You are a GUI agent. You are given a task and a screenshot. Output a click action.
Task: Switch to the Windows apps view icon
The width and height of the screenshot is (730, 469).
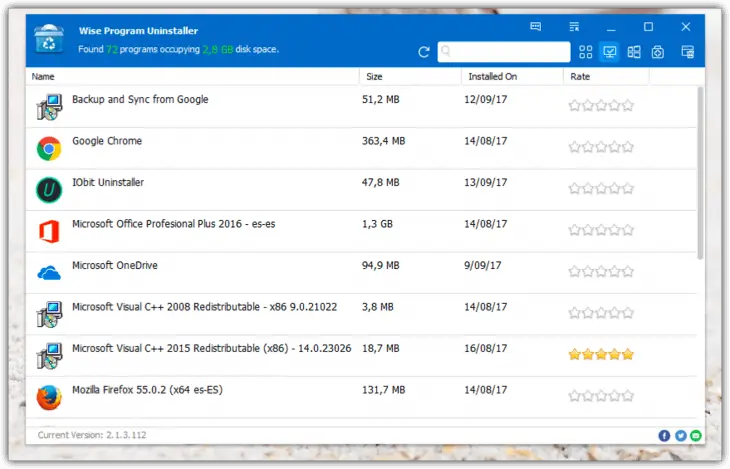(x=634, y=52)
